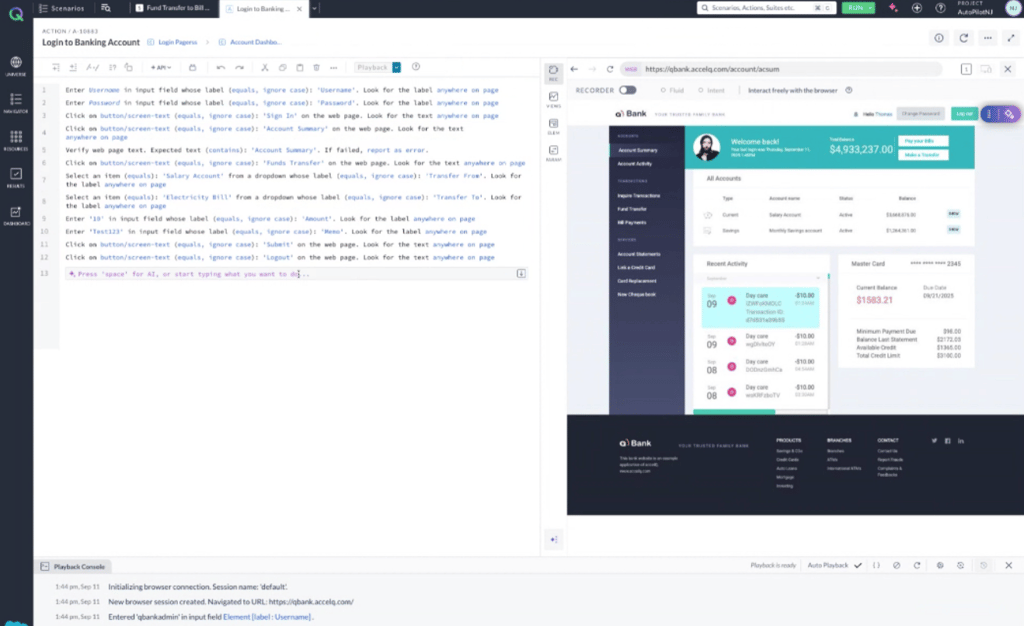Image resolution: width=1024 pixels, height=626 pixels.
Task: Select the Fluid radio option
Action: coord(672,90)
